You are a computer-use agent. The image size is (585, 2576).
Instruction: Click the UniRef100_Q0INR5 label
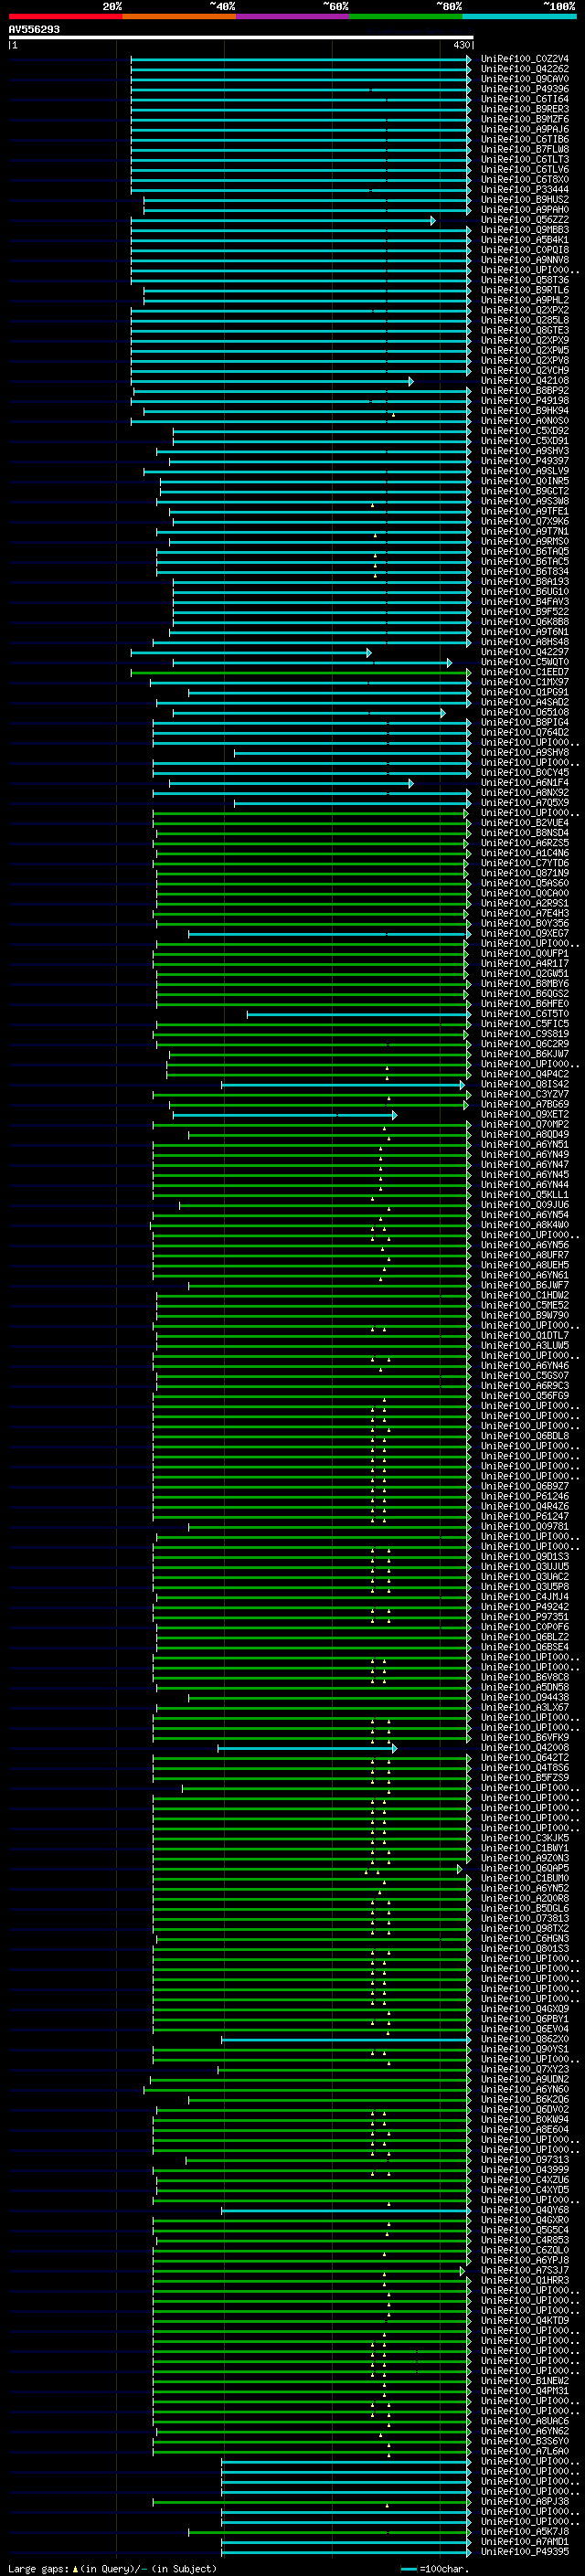524,481
